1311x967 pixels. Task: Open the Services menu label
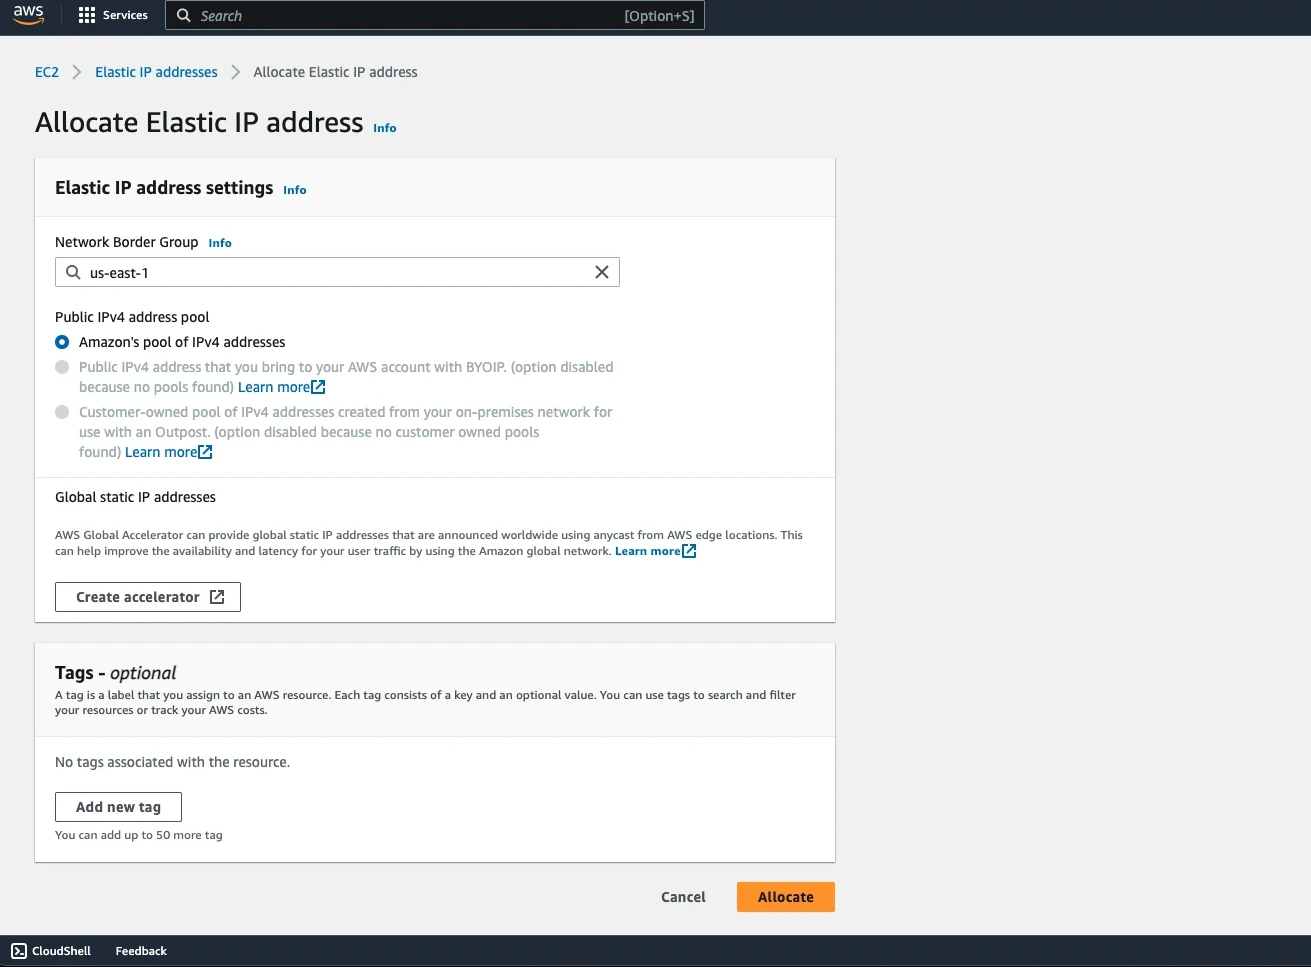coord(125,15)
